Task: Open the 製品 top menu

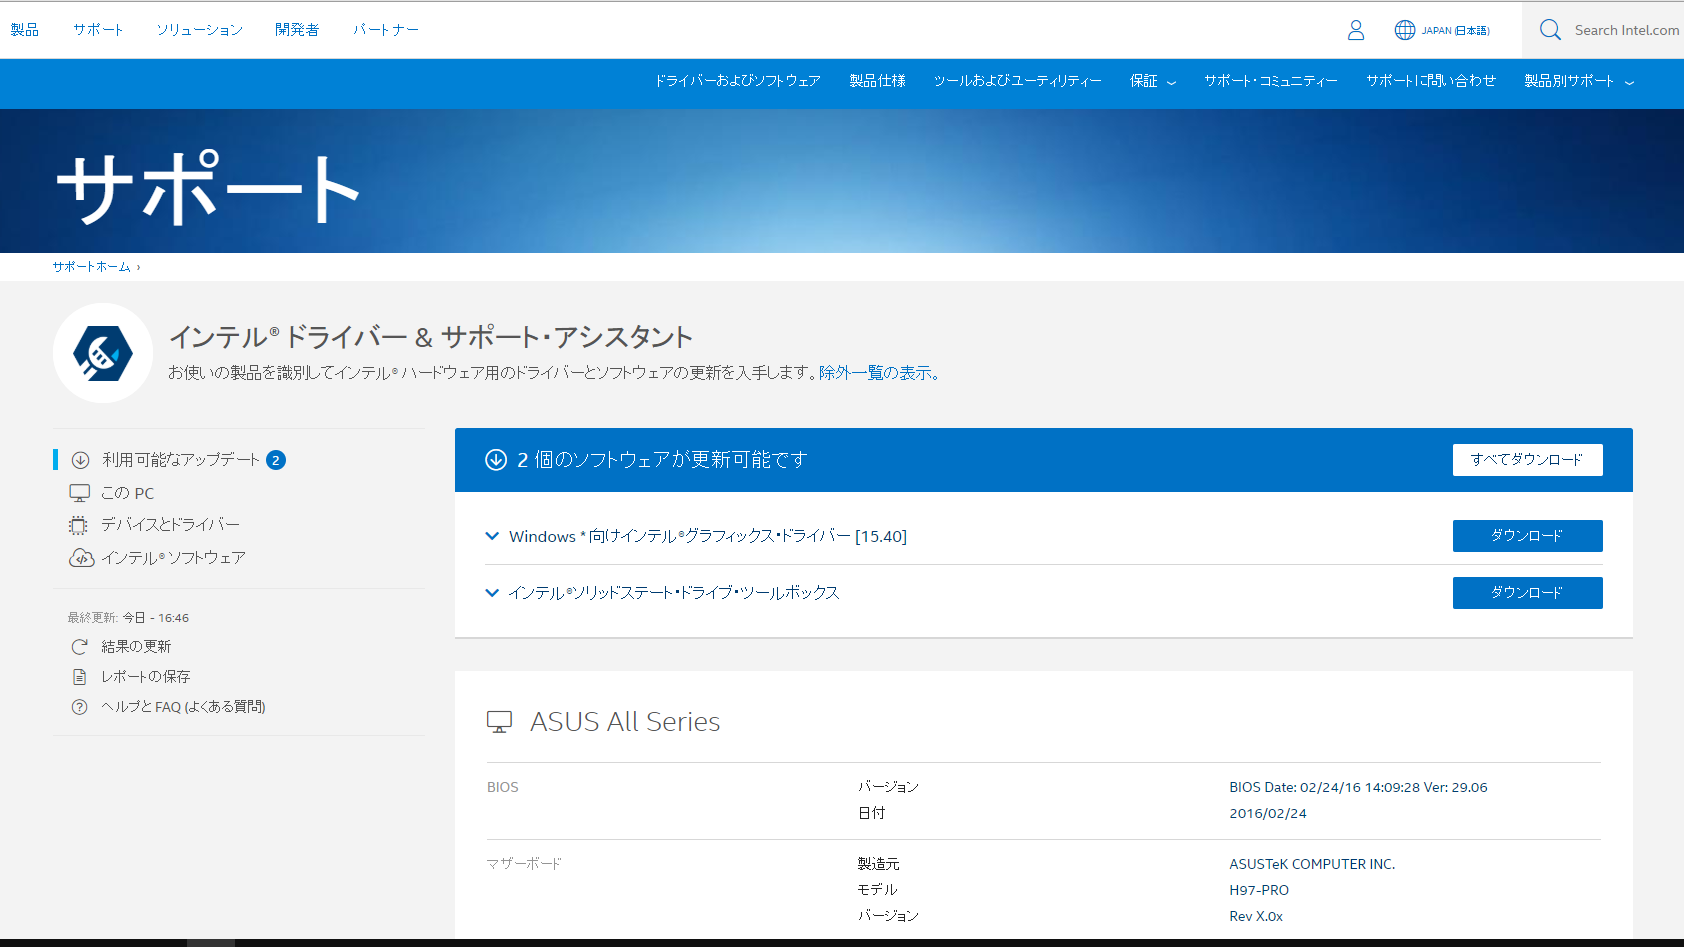Action: 25,30
